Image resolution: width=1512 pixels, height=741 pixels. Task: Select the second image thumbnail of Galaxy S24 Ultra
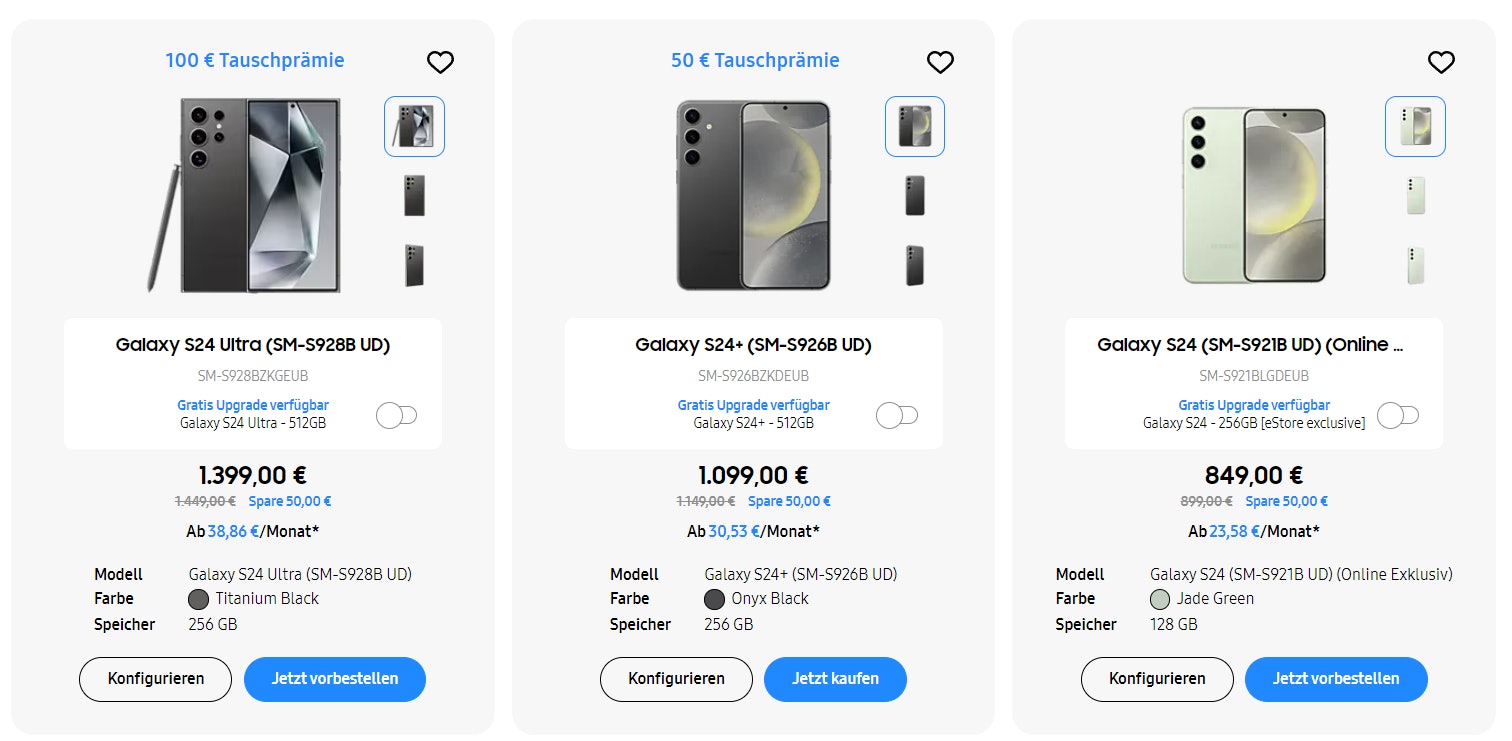pos(414,195)
